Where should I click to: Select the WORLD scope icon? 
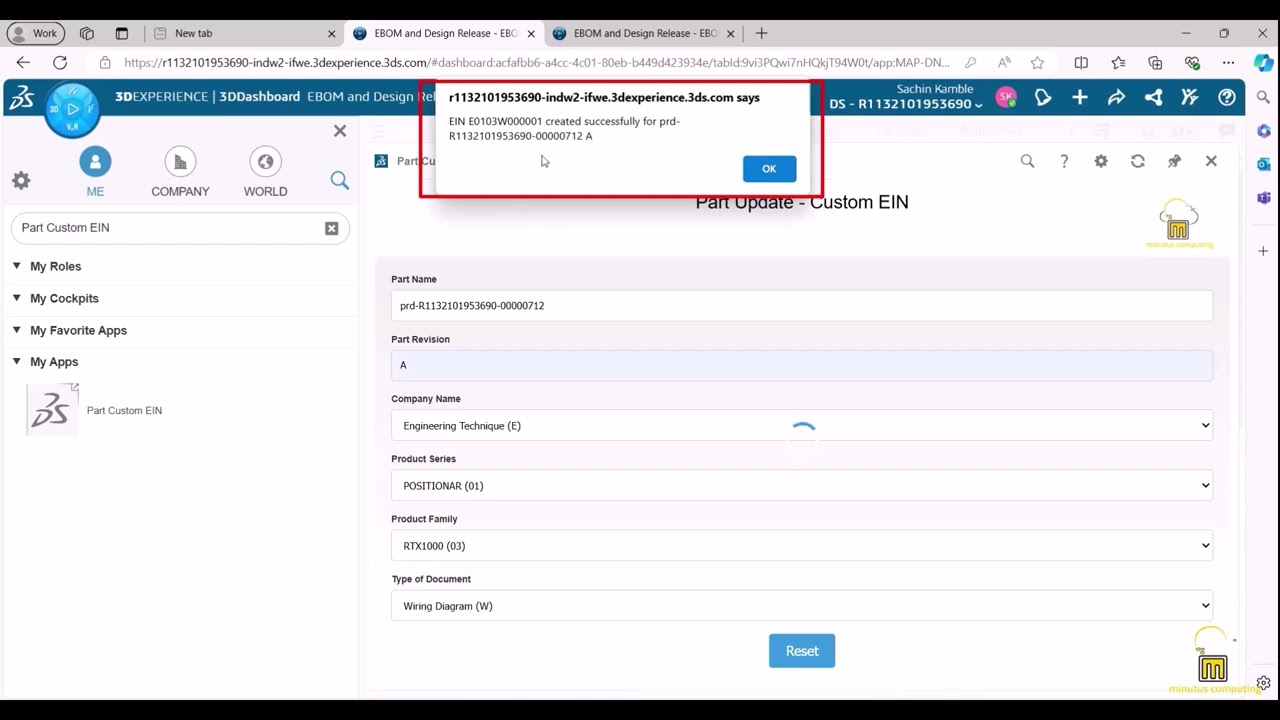click(265, 161)
